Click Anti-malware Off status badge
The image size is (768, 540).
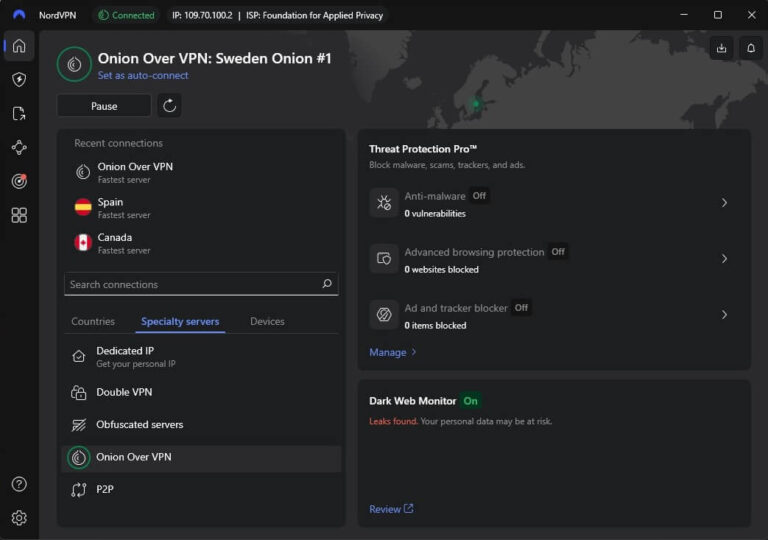pos(479,196)
